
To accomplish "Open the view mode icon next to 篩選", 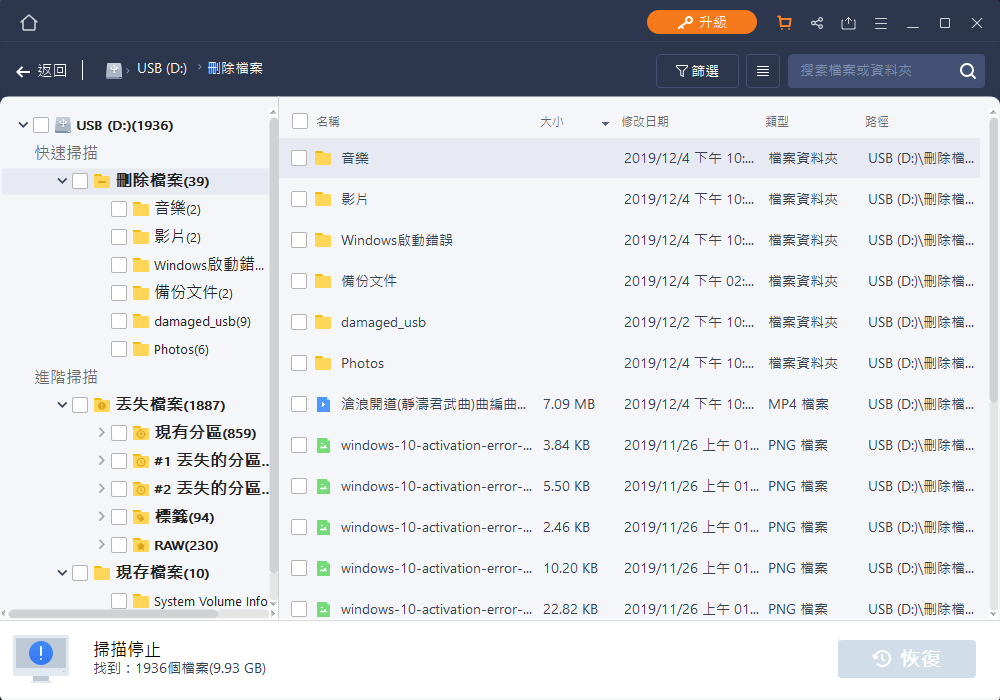I will pos(762,71).
